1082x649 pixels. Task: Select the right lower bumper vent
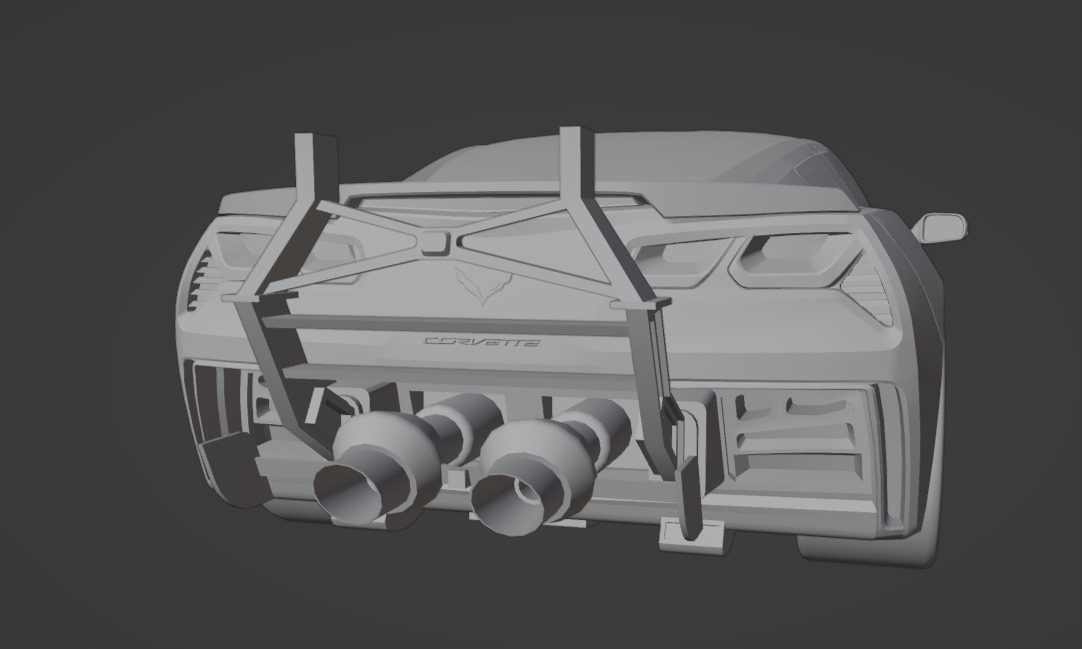coord(796,435)
